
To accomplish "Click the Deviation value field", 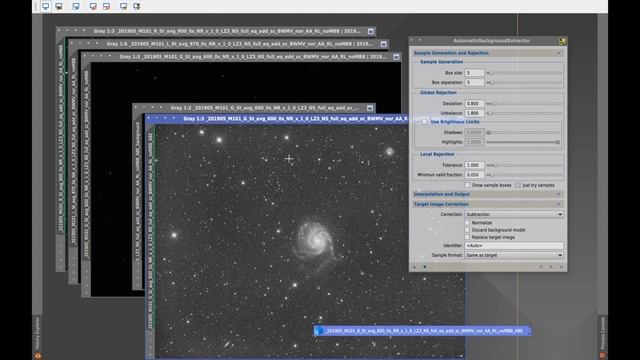I will pyautogui.click(x=474, y=104).
